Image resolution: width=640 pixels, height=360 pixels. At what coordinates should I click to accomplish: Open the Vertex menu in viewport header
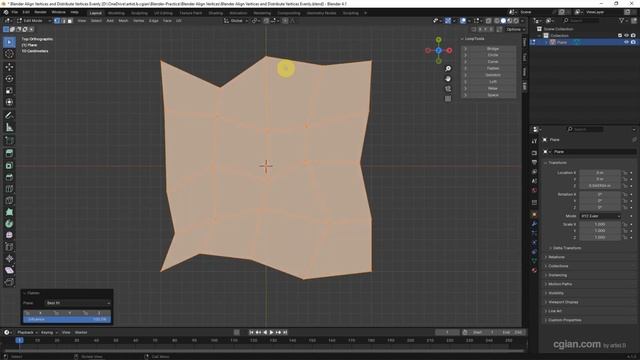tap(138, 20)
